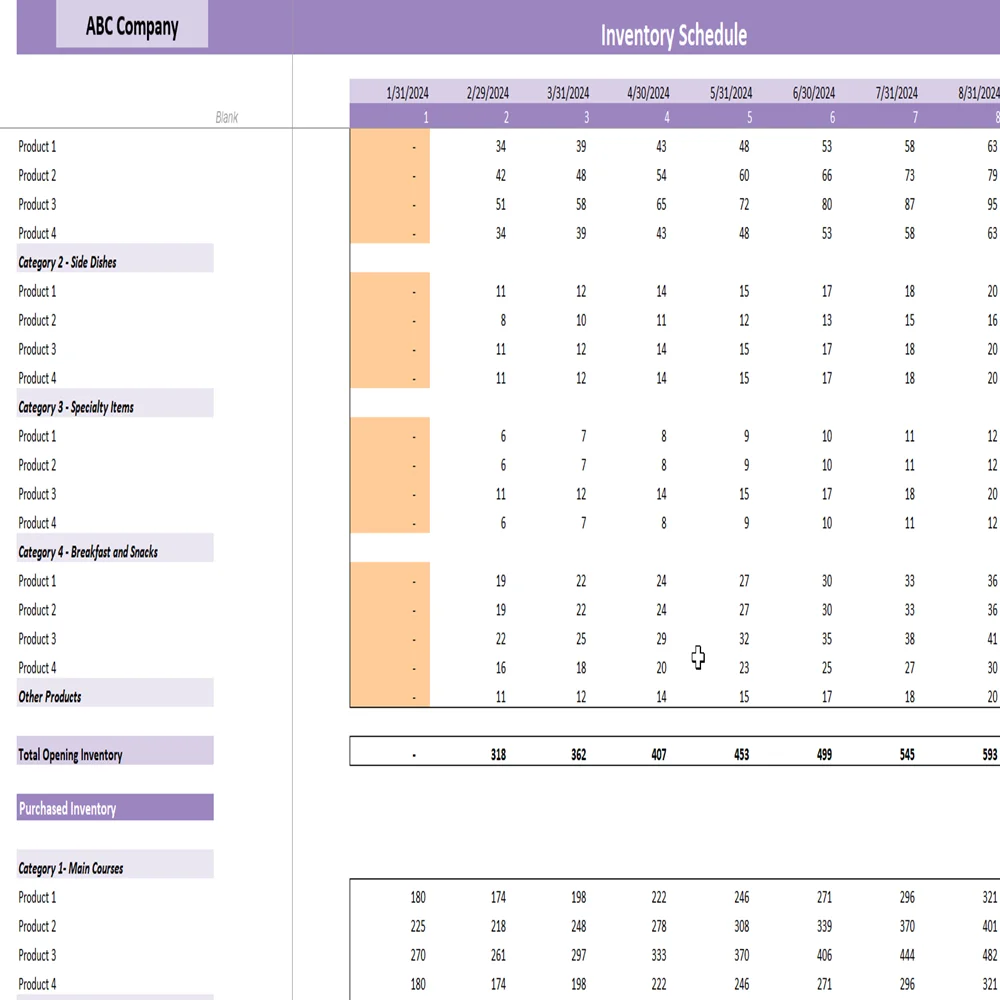Click the 6/30/2024 date column header
Image resolution: width=1000 pixels, height=1000 pixels.
tap(813, 93)
